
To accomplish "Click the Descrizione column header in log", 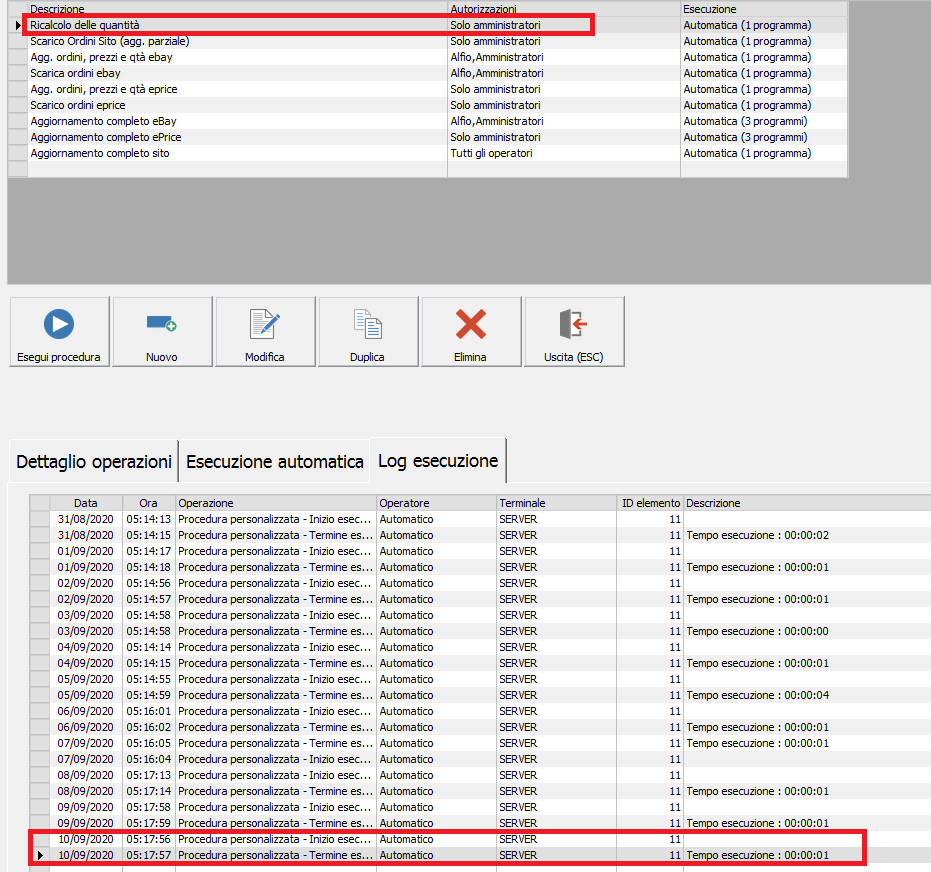I will [808, 503].
